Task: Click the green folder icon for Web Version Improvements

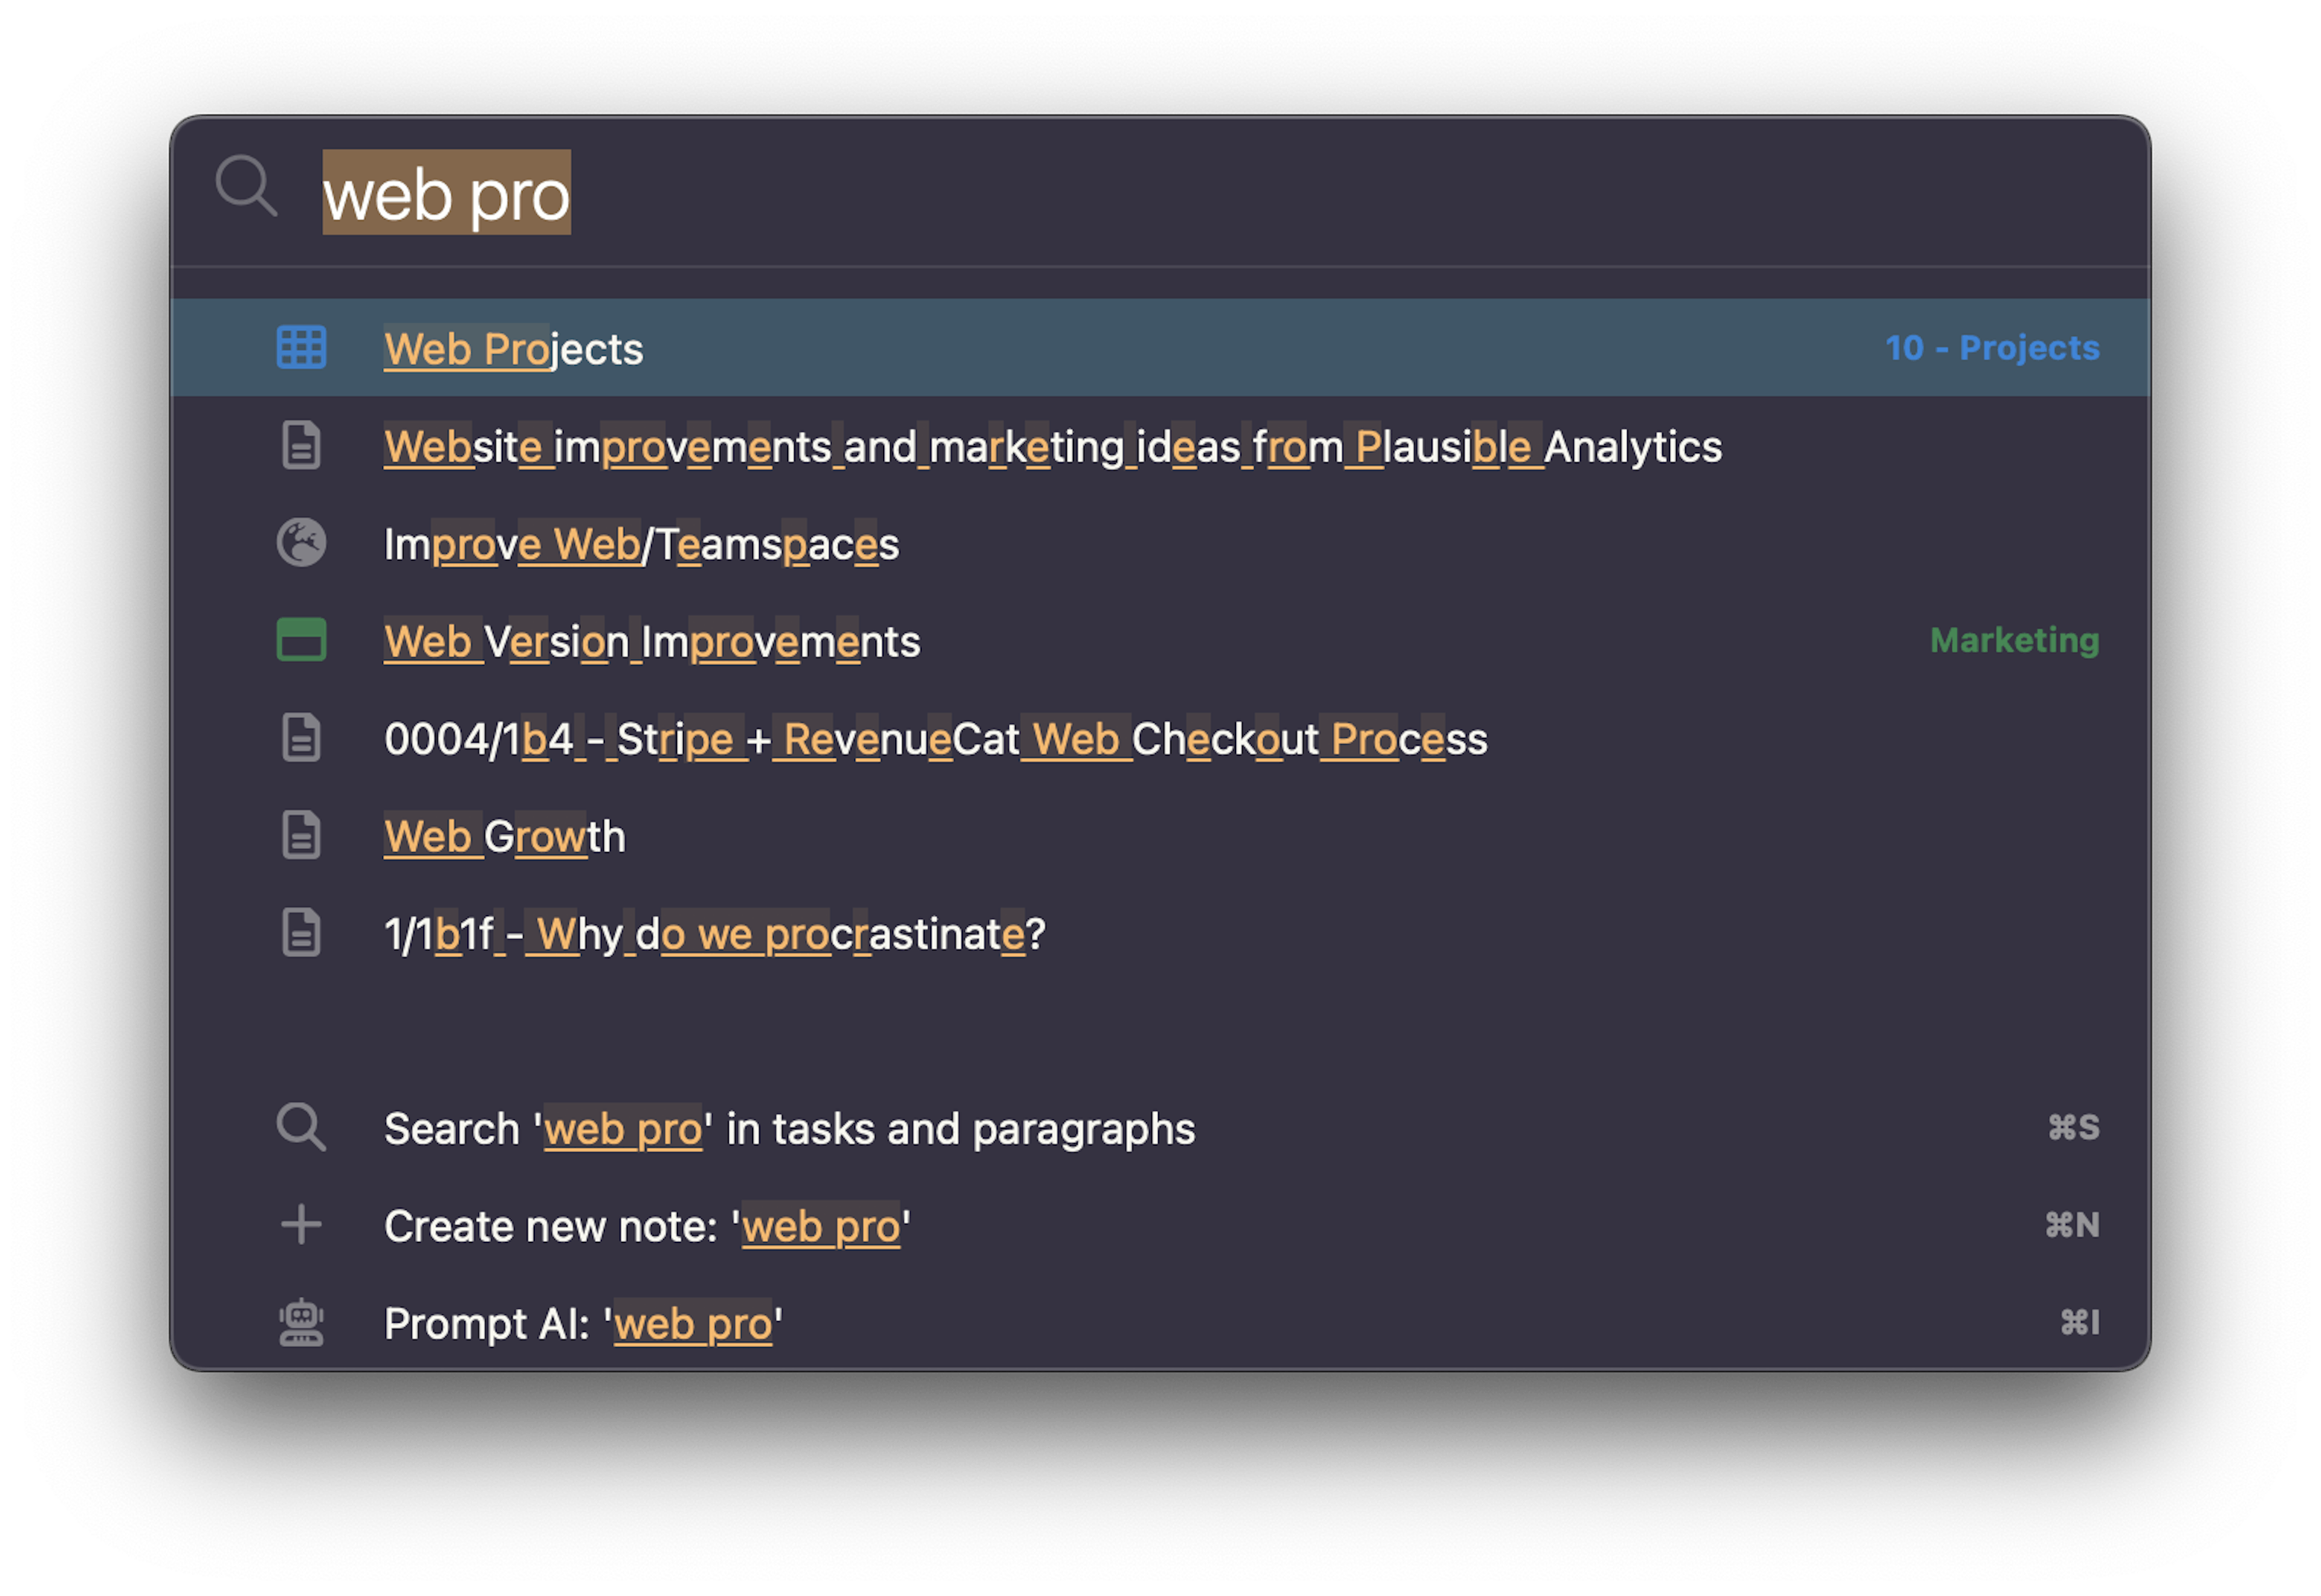Action: [x=301, y=640]
